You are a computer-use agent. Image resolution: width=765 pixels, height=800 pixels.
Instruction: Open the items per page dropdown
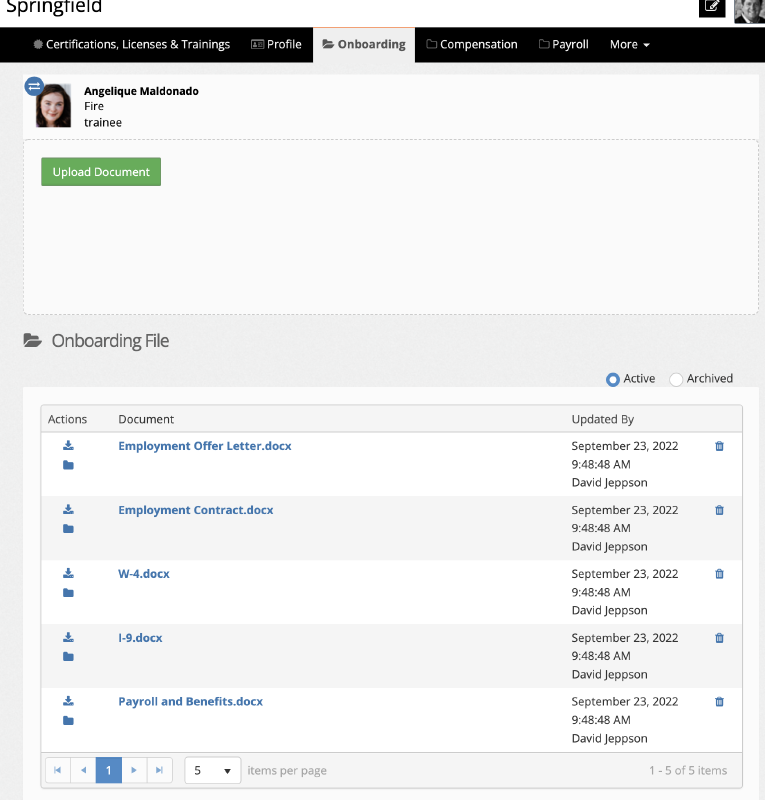(212, 770)
